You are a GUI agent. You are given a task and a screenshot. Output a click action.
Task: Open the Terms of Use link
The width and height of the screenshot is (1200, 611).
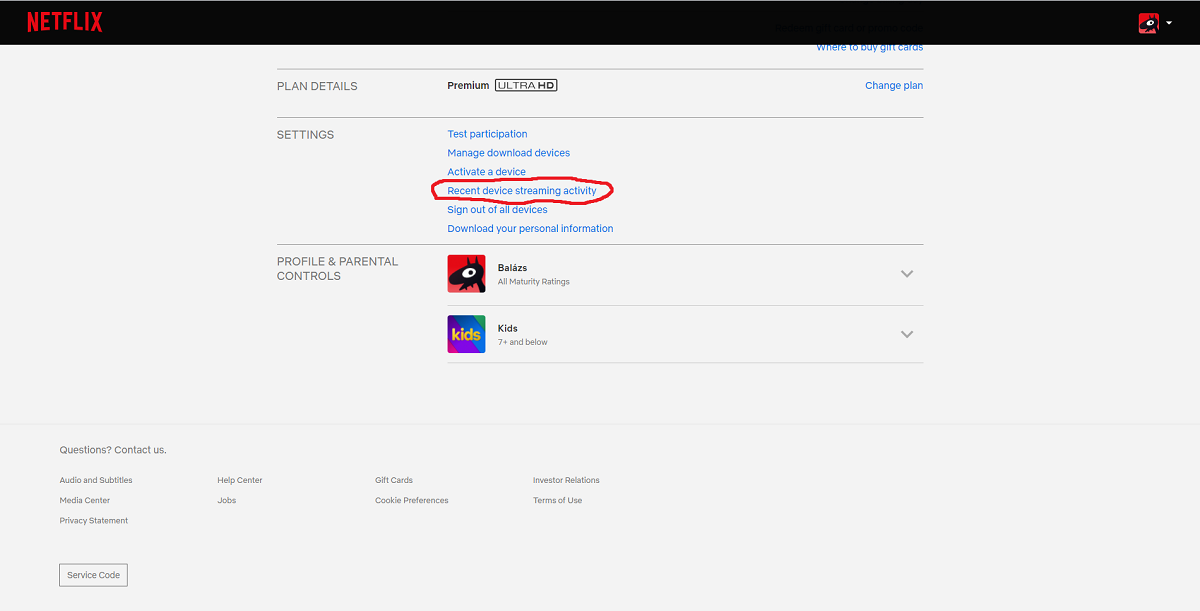pos(557,500)
